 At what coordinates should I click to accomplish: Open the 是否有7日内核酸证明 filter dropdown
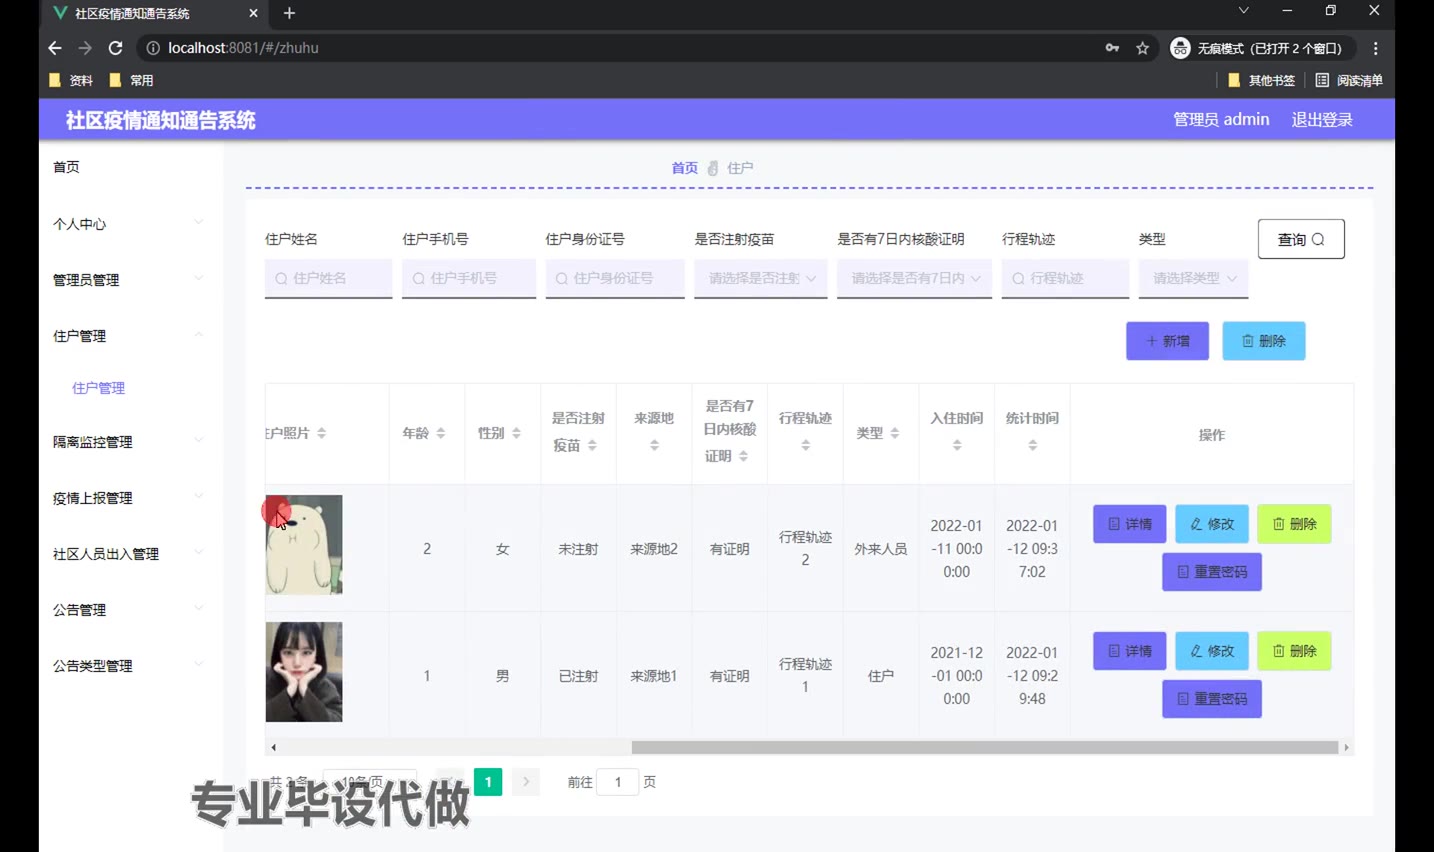click(x=914, y=278)
